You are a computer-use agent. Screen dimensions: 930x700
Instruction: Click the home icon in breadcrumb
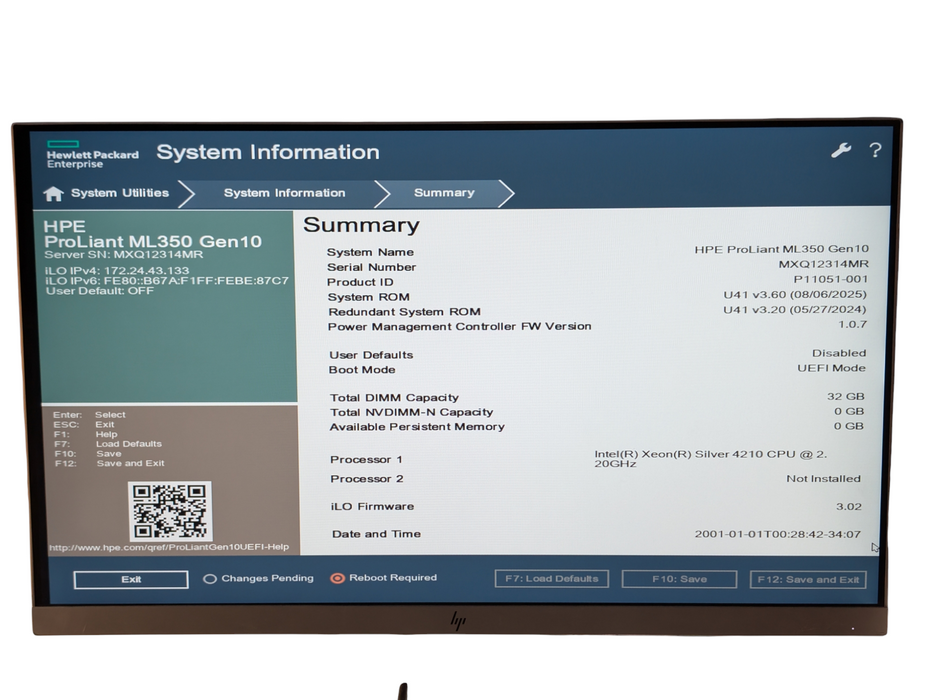pyautogui.click(x=53, y=194)
